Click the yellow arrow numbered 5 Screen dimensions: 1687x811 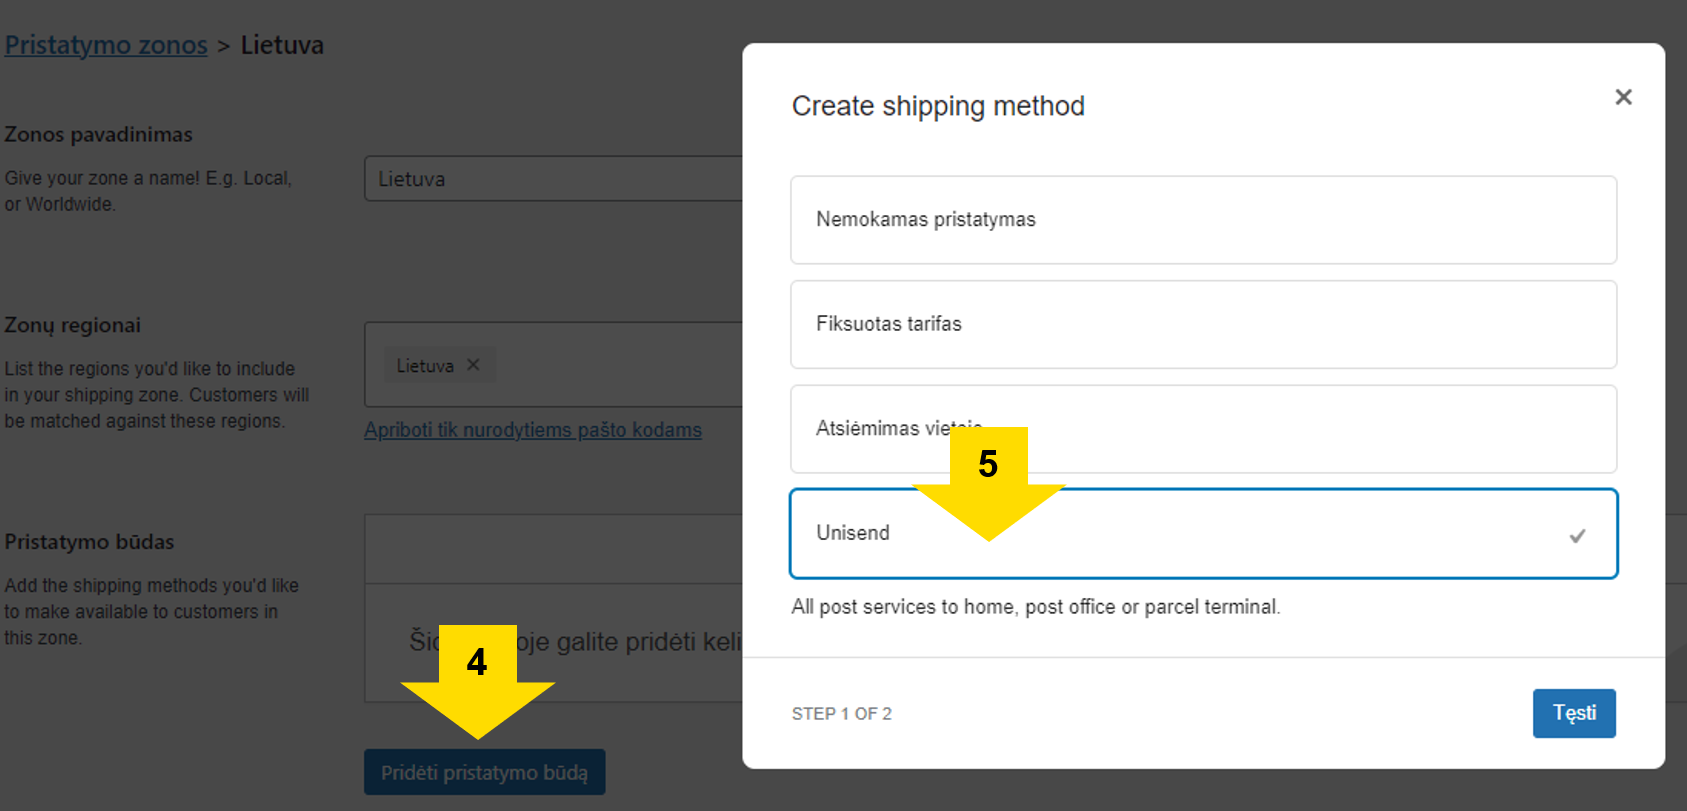(988, 483)
